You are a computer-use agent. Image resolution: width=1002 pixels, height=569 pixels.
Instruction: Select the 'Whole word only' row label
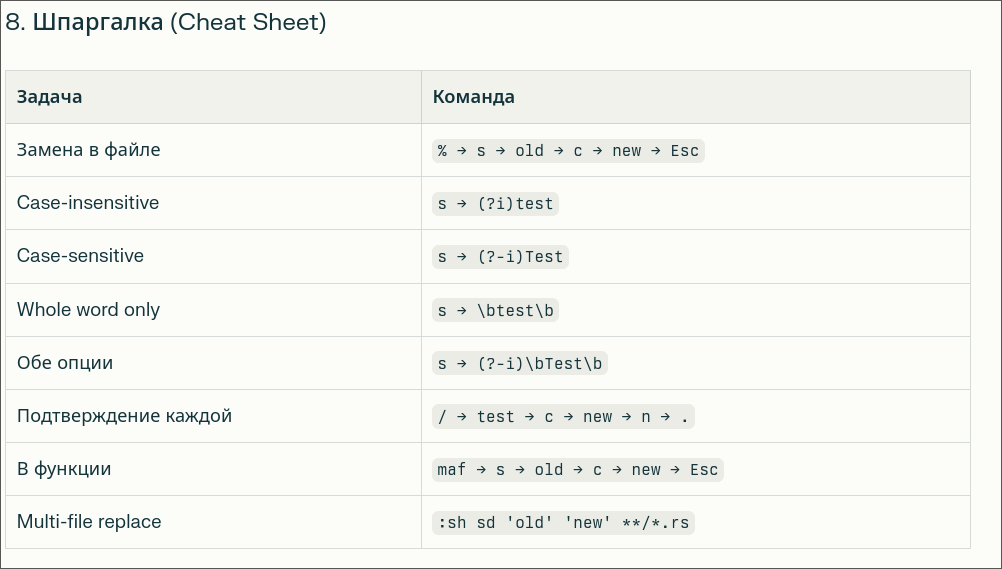(88, 310)
